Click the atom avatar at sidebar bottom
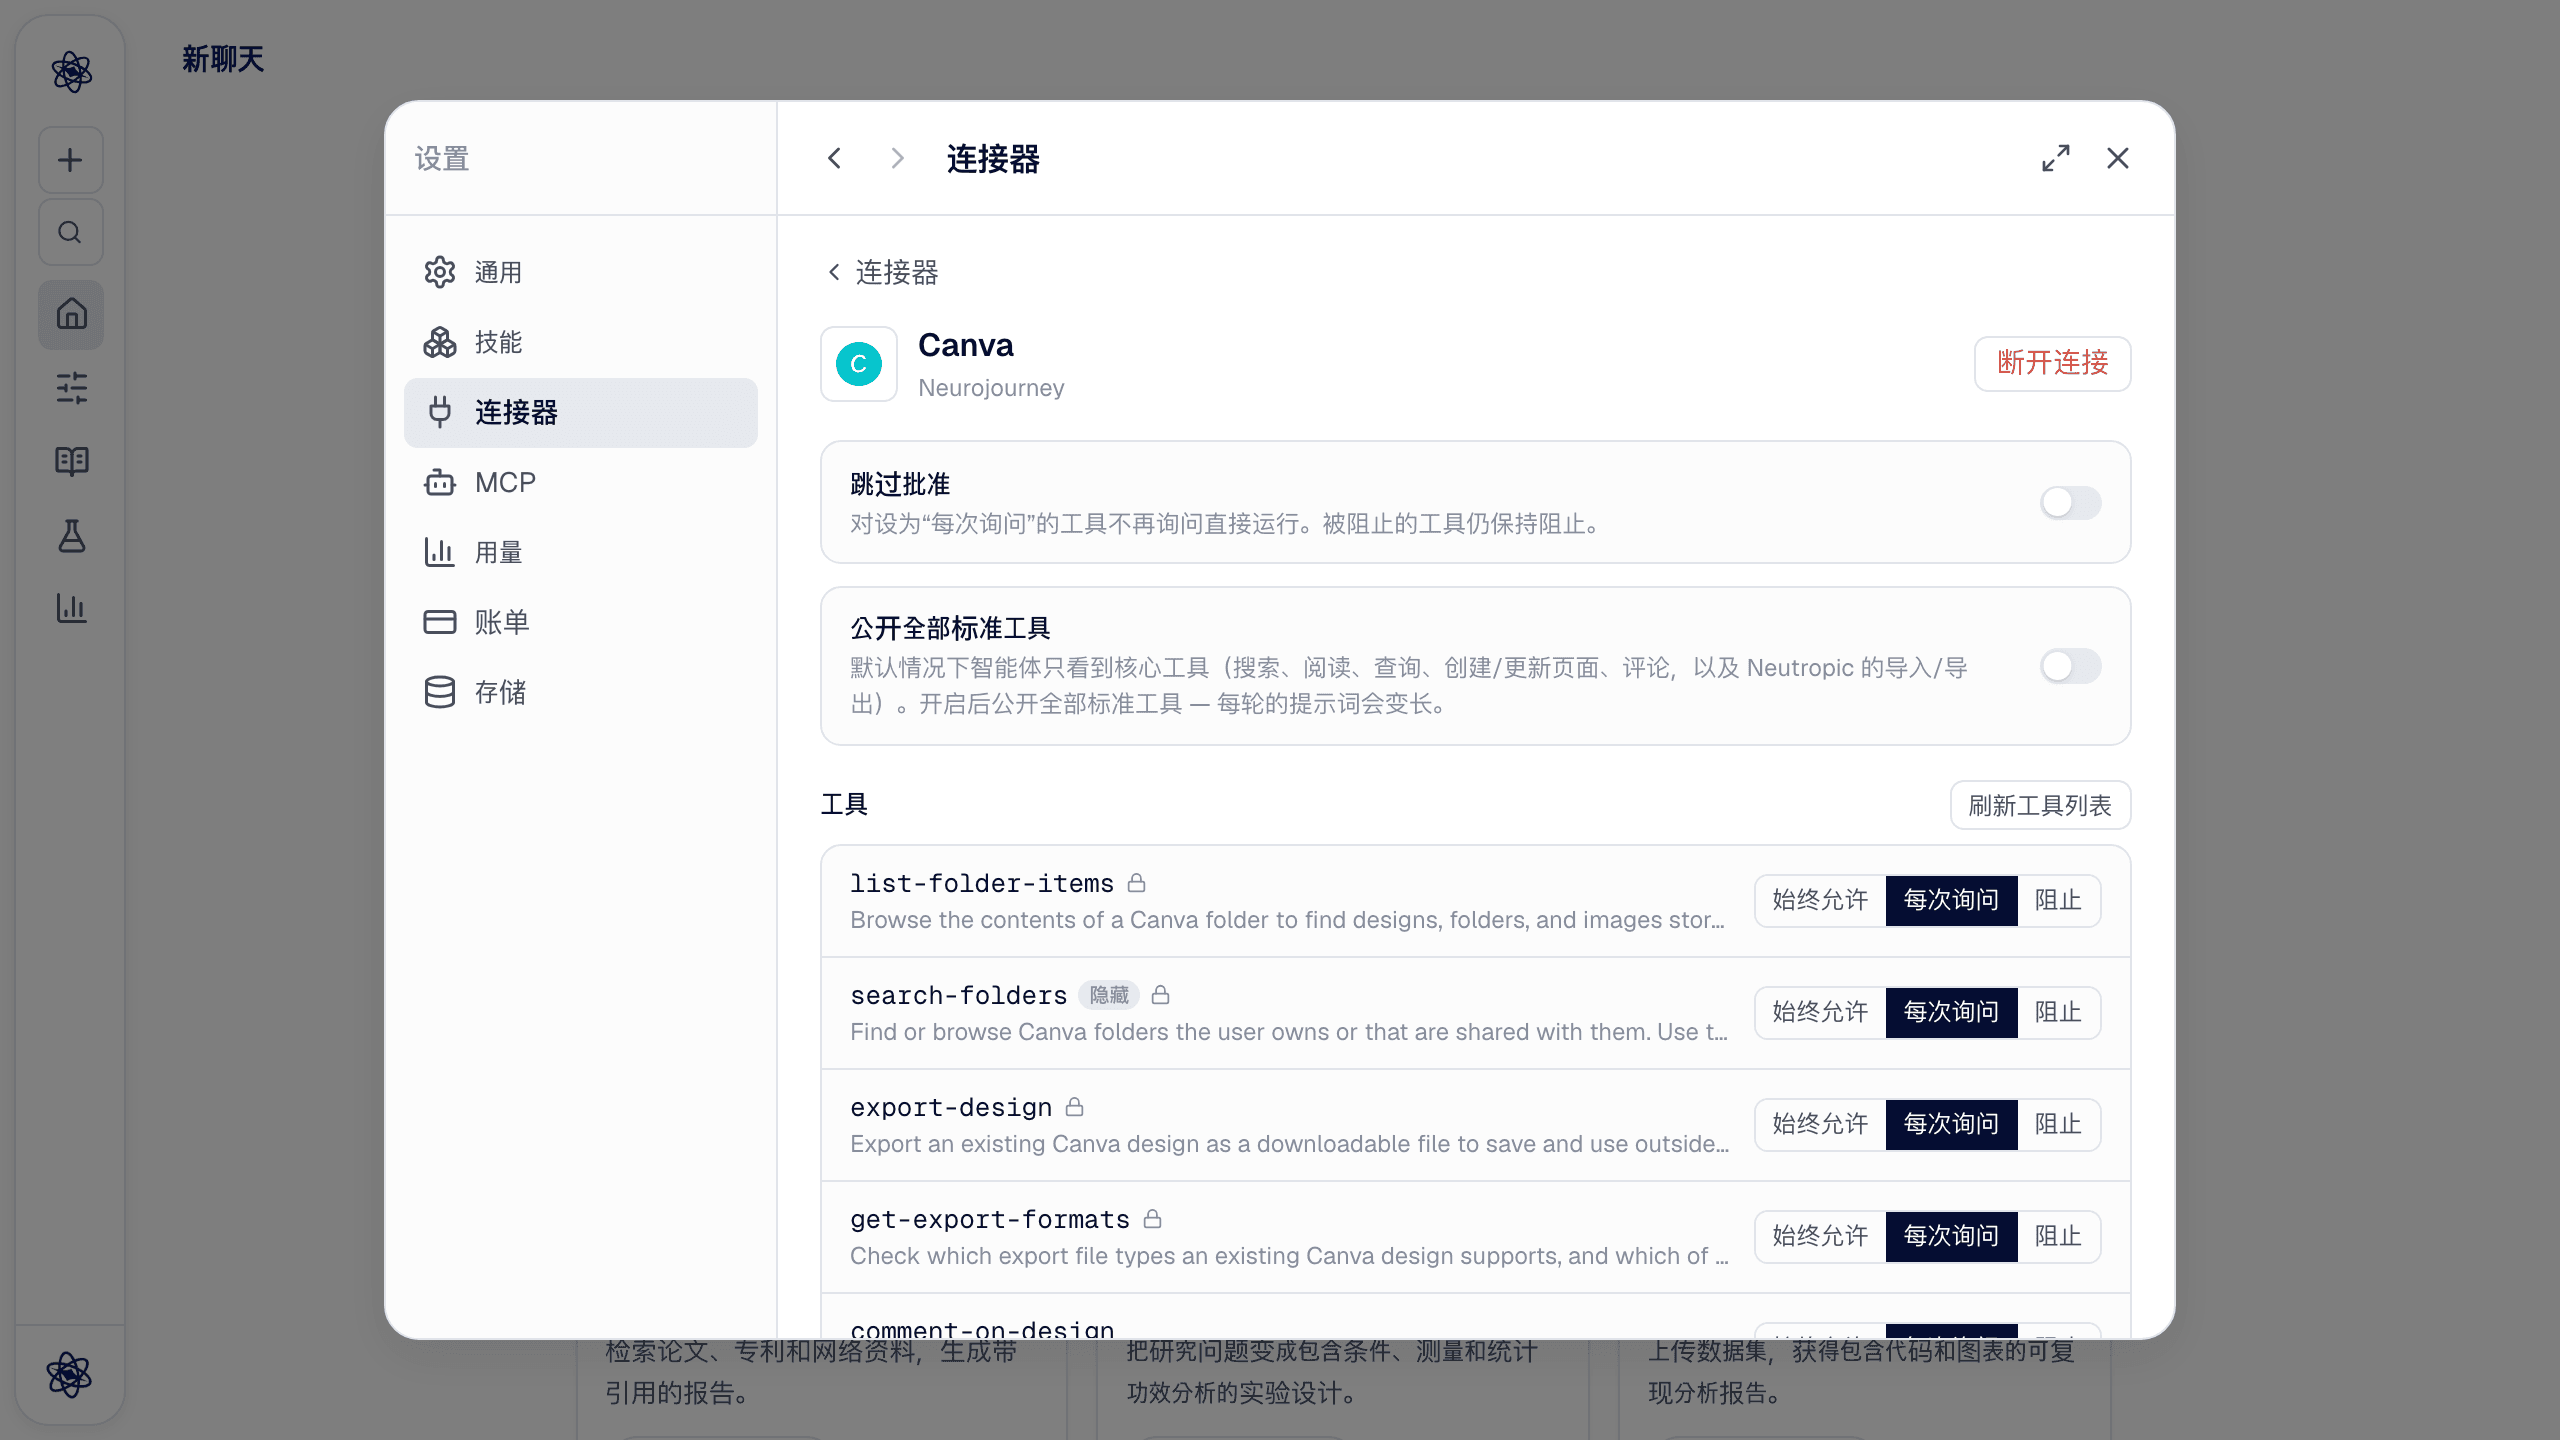Screen dimensions: 2560x1440 click(69, 1375)
